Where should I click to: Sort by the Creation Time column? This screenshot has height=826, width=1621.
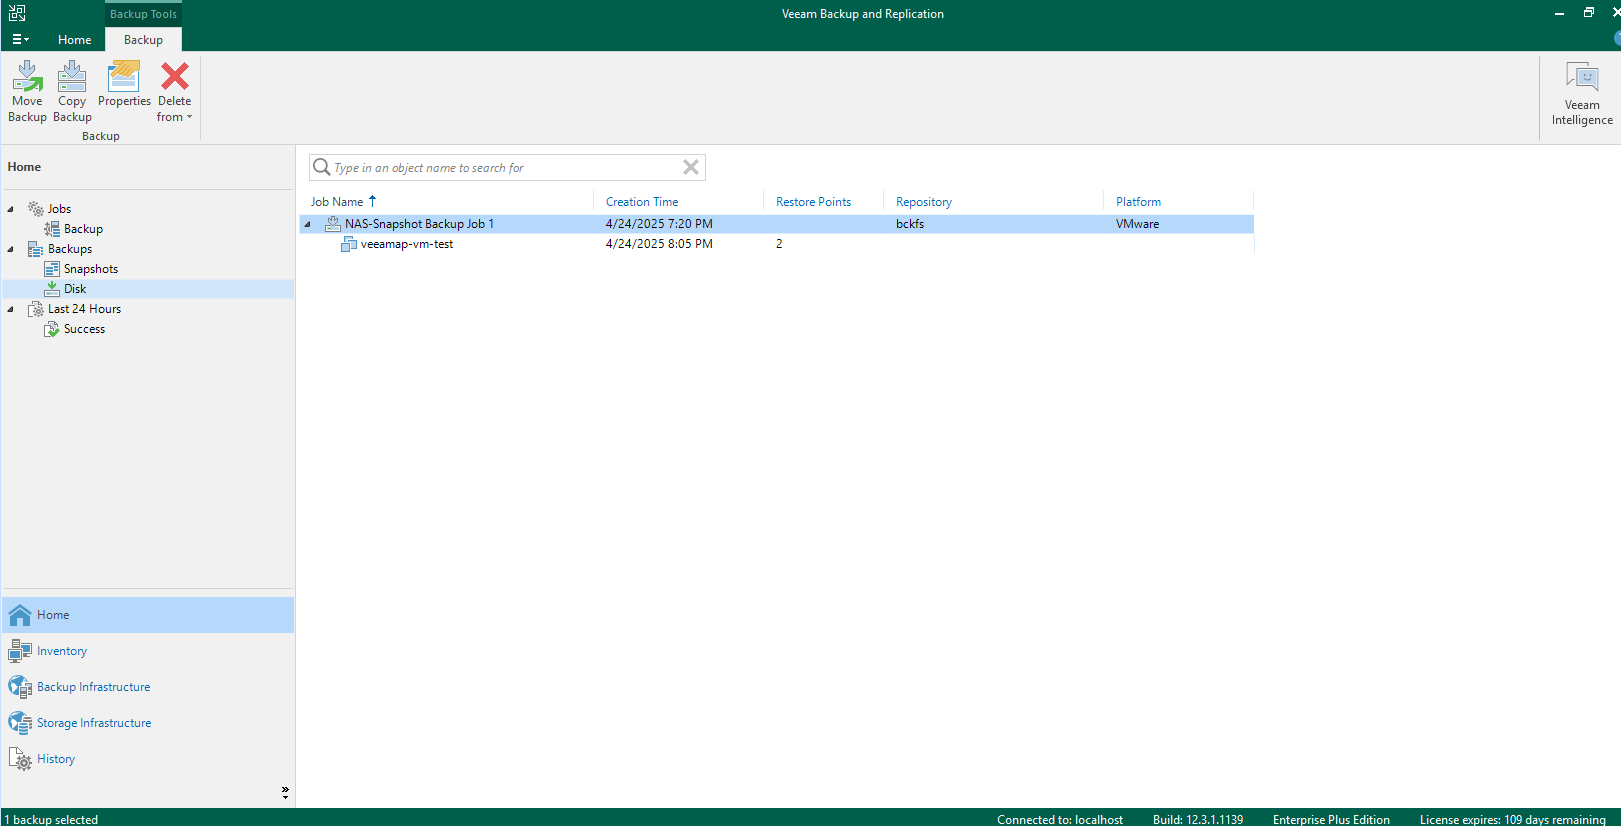(642, 202)
